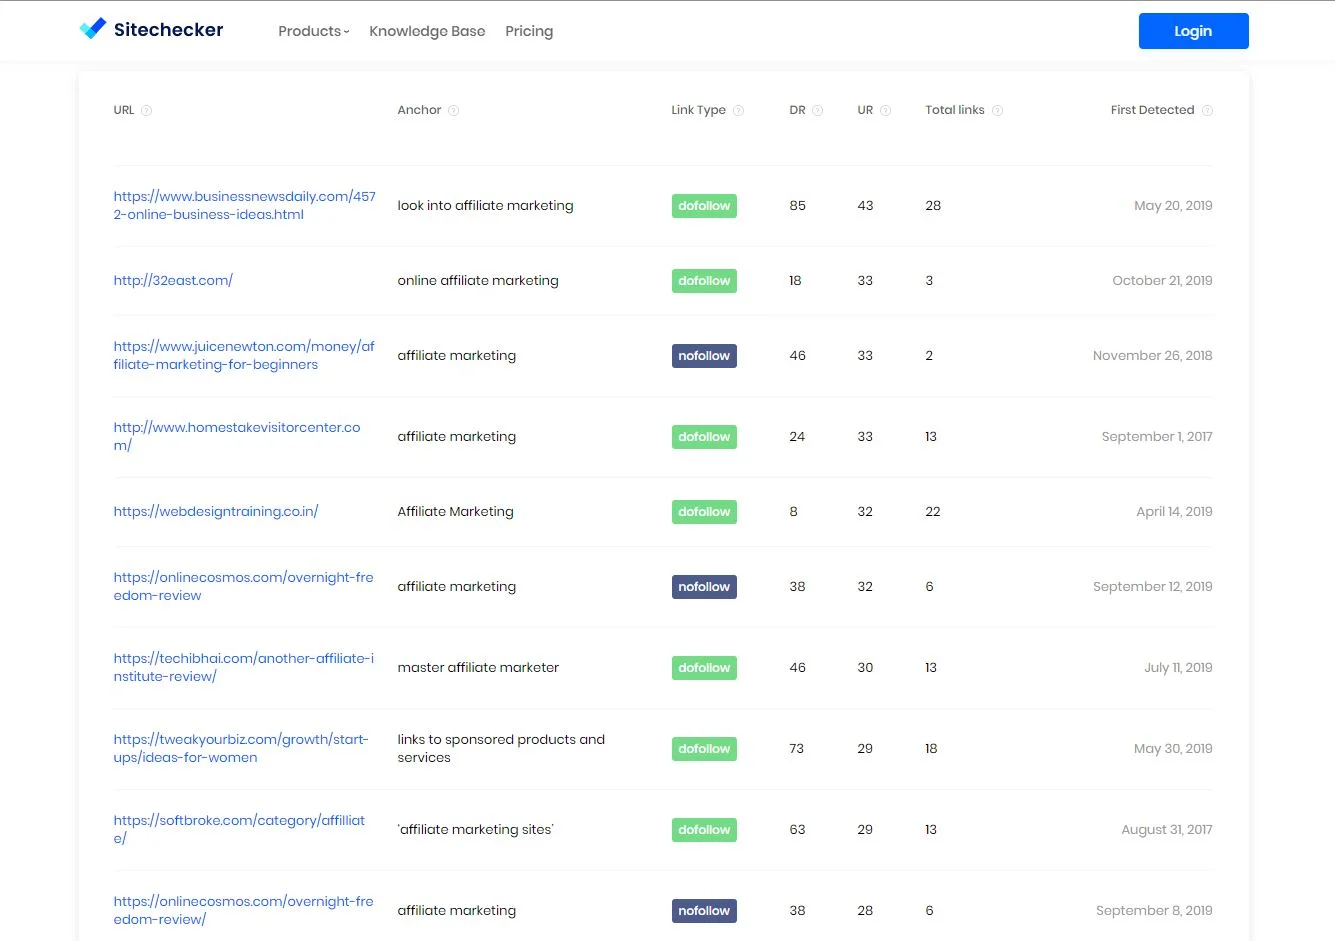Screen dimensions: 1335x941
Task: Open the 32east.com link
Action: [x=173, y=280]
